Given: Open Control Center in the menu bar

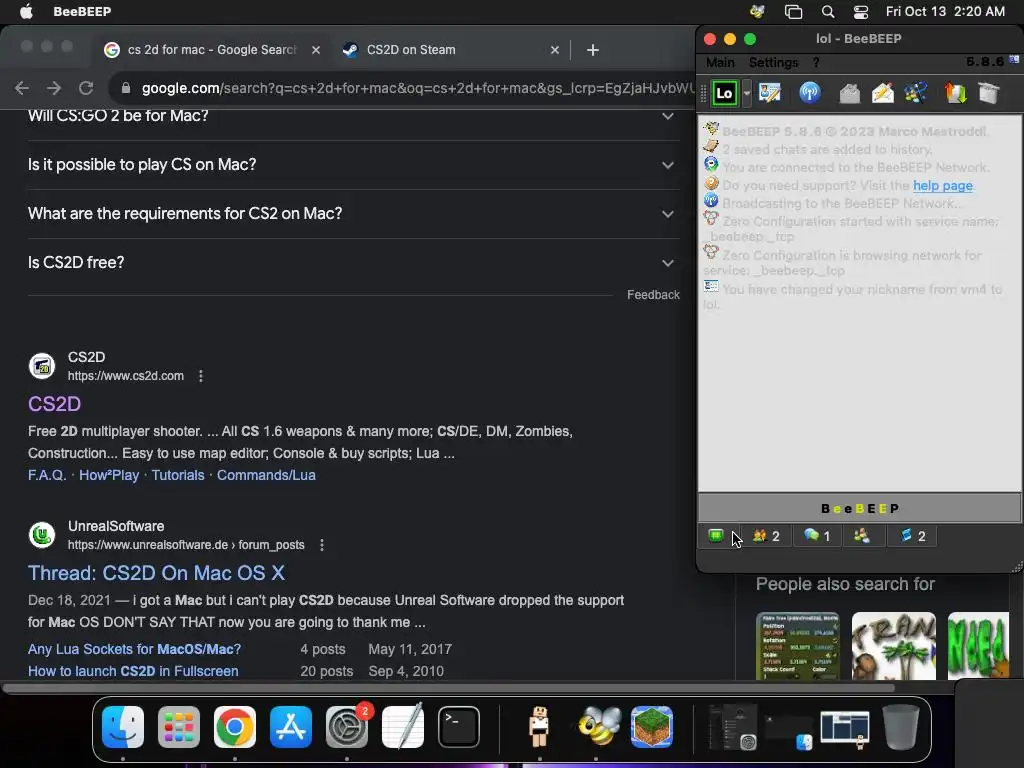Looking at the screenshot, I should point(861,12).
